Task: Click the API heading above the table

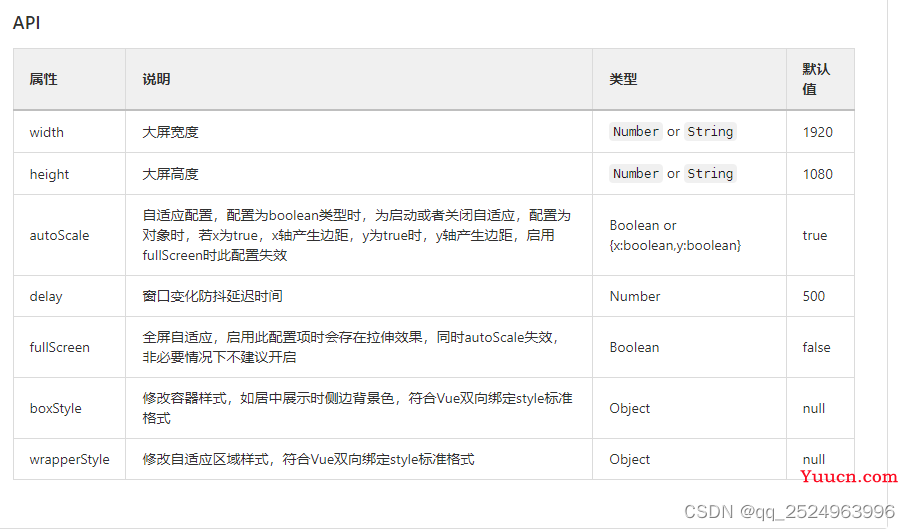Action: [27, 22]
